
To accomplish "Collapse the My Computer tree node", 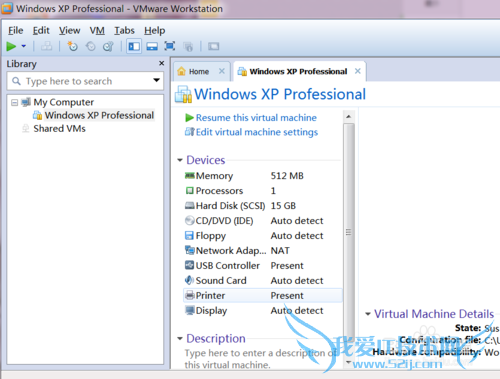I will [x=14, y=102].
